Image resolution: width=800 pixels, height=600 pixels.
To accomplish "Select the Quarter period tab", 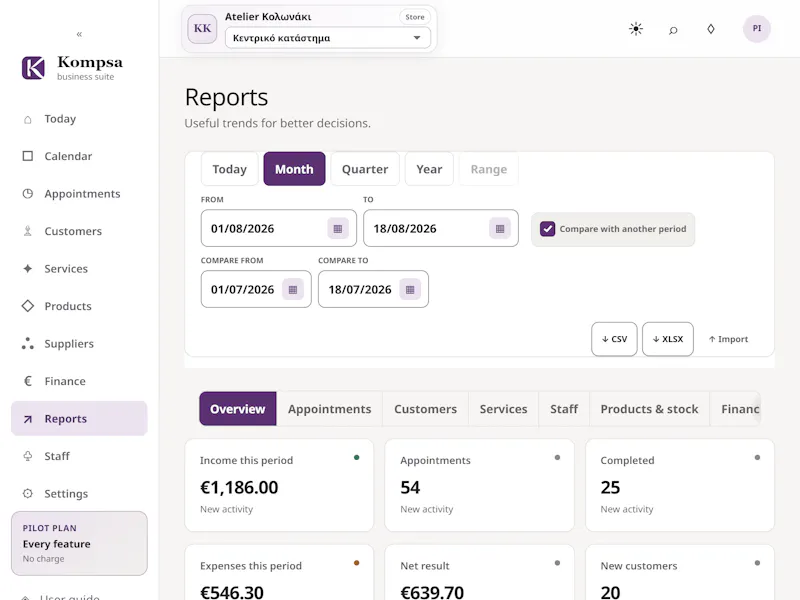I will pyautogui.click(x=365, y=169).
